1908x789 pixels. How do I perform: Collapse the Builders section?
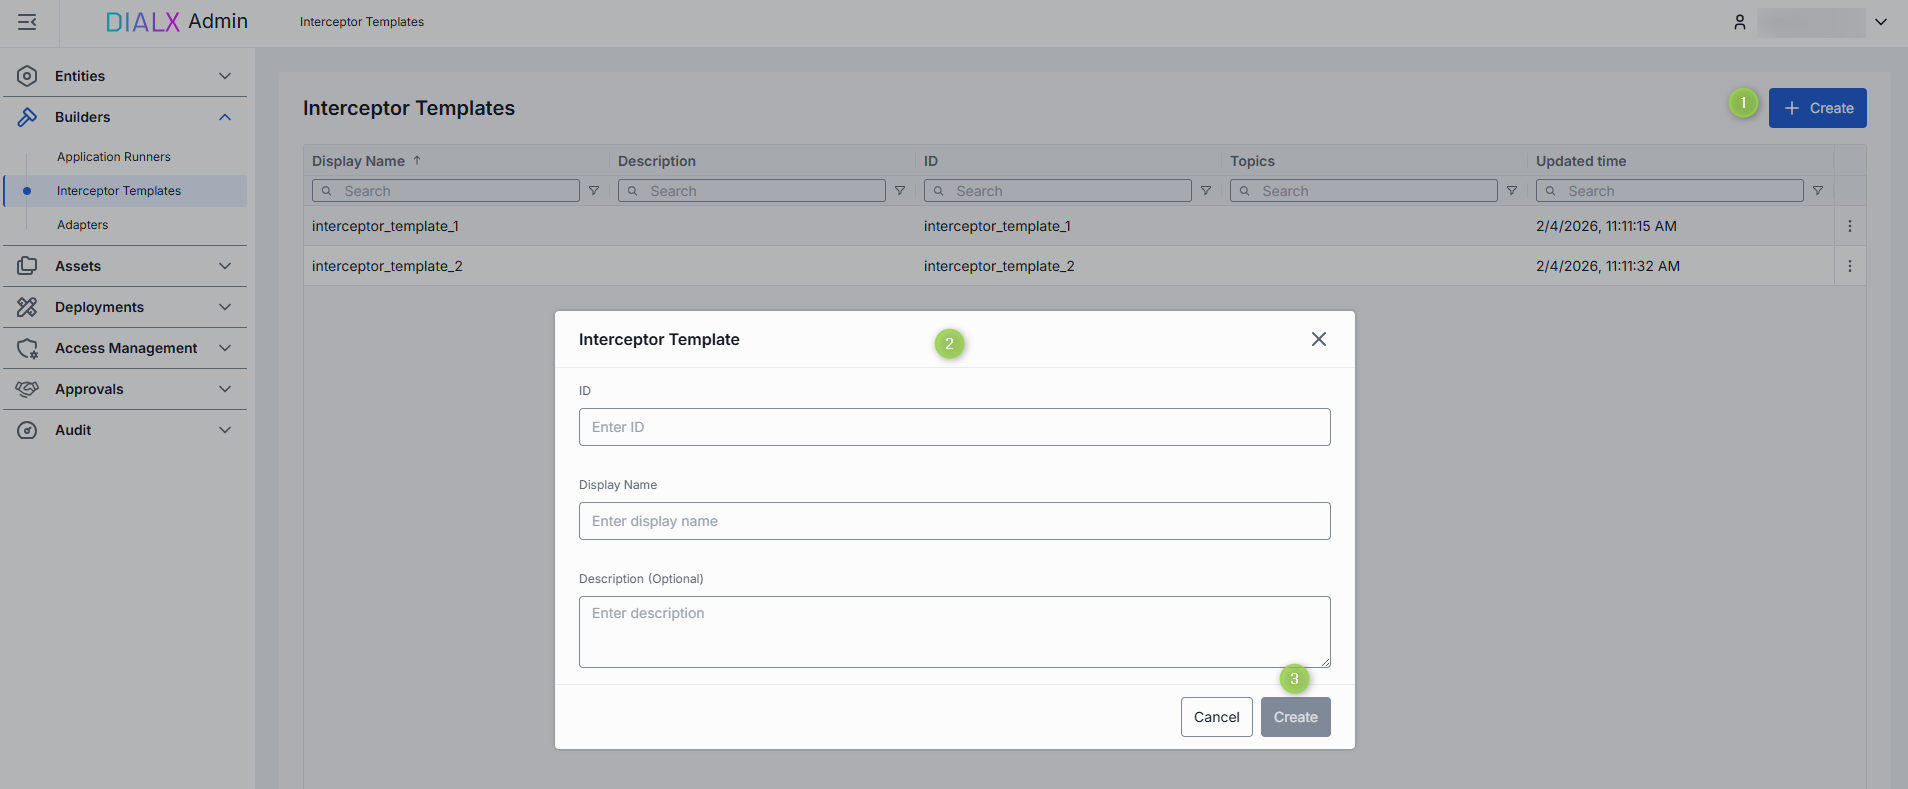(225, 117)
